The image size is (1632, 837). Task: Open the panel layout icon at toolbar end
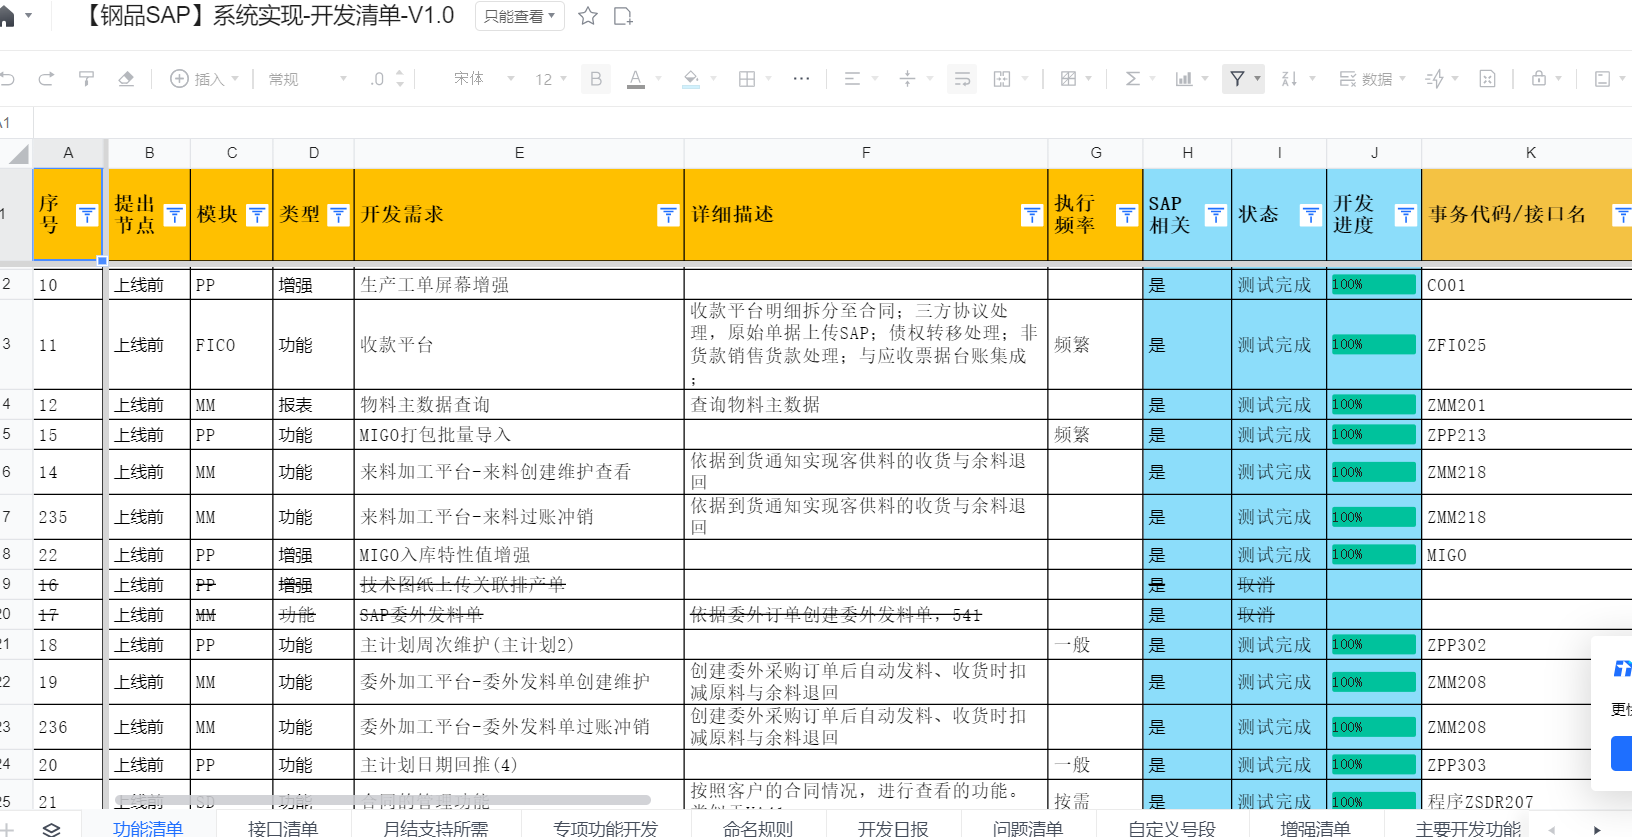click(x=1602, y=79)
